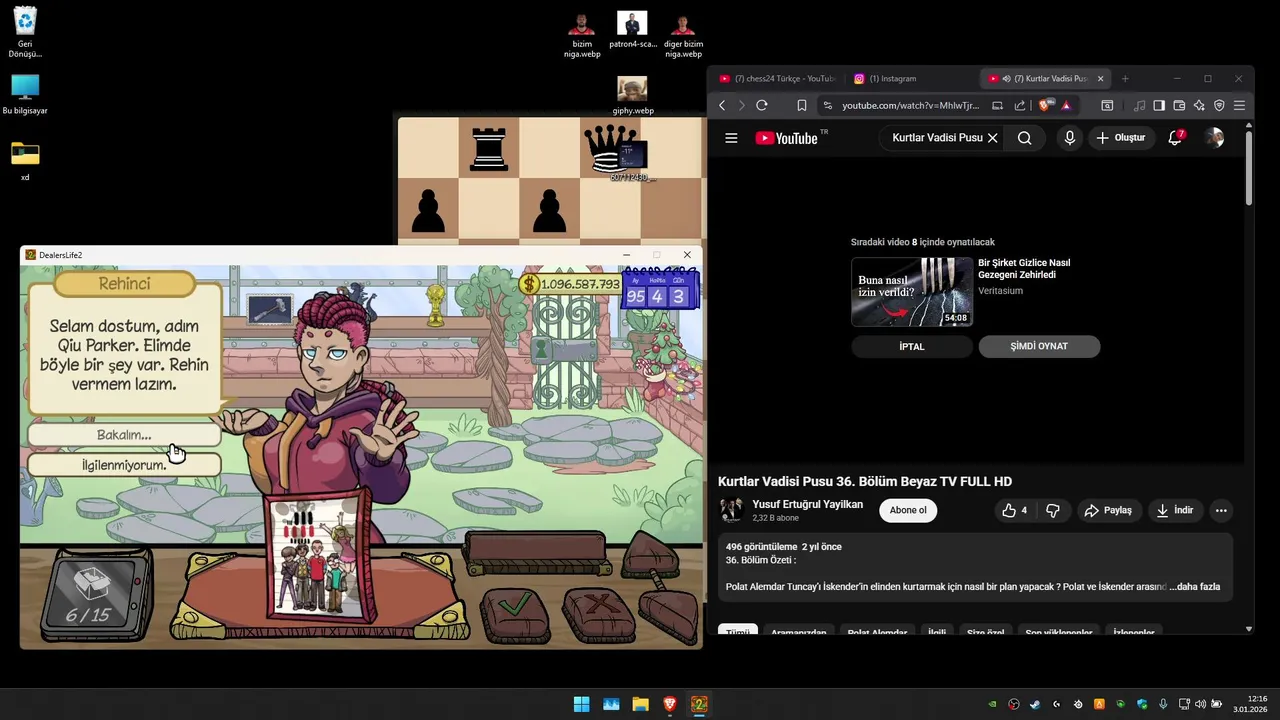
Task: Click the Brave Rewards triangle icon
Action: click(x=1066, y=105)
